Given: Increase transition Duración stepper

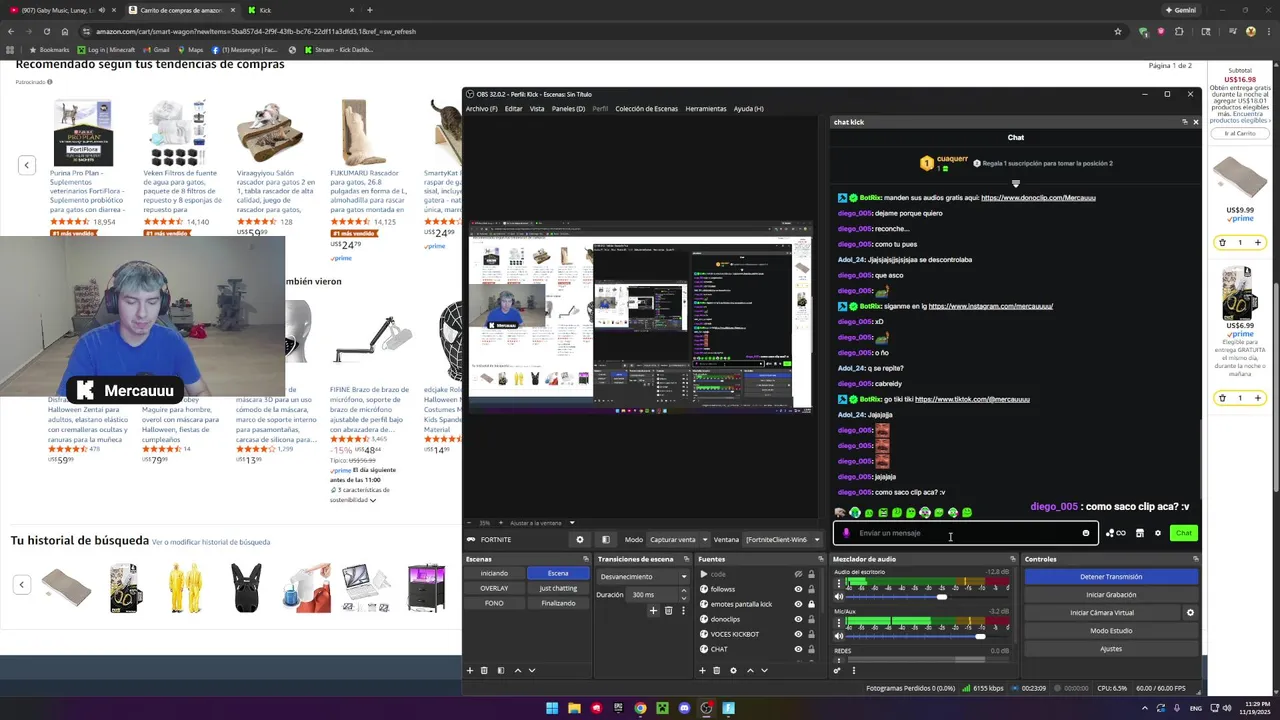Looking at the screenshot, I should [x=684, y=591].
